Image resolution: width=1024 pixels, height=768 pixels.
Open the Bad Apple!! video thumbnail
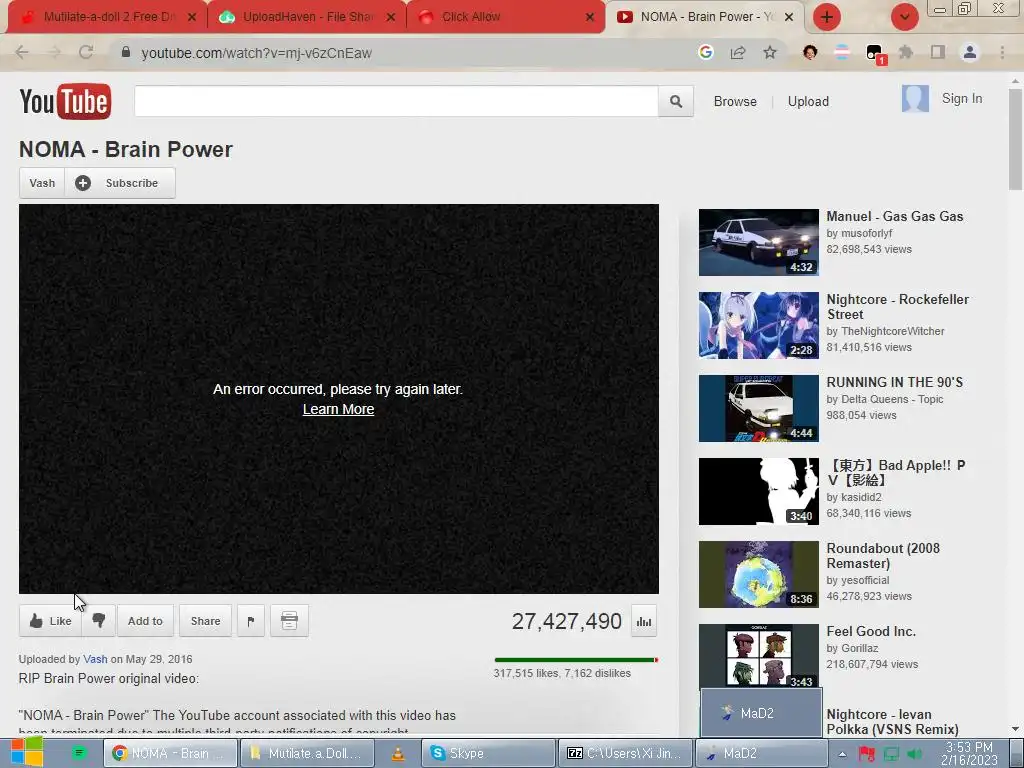[x=758, y=491]
